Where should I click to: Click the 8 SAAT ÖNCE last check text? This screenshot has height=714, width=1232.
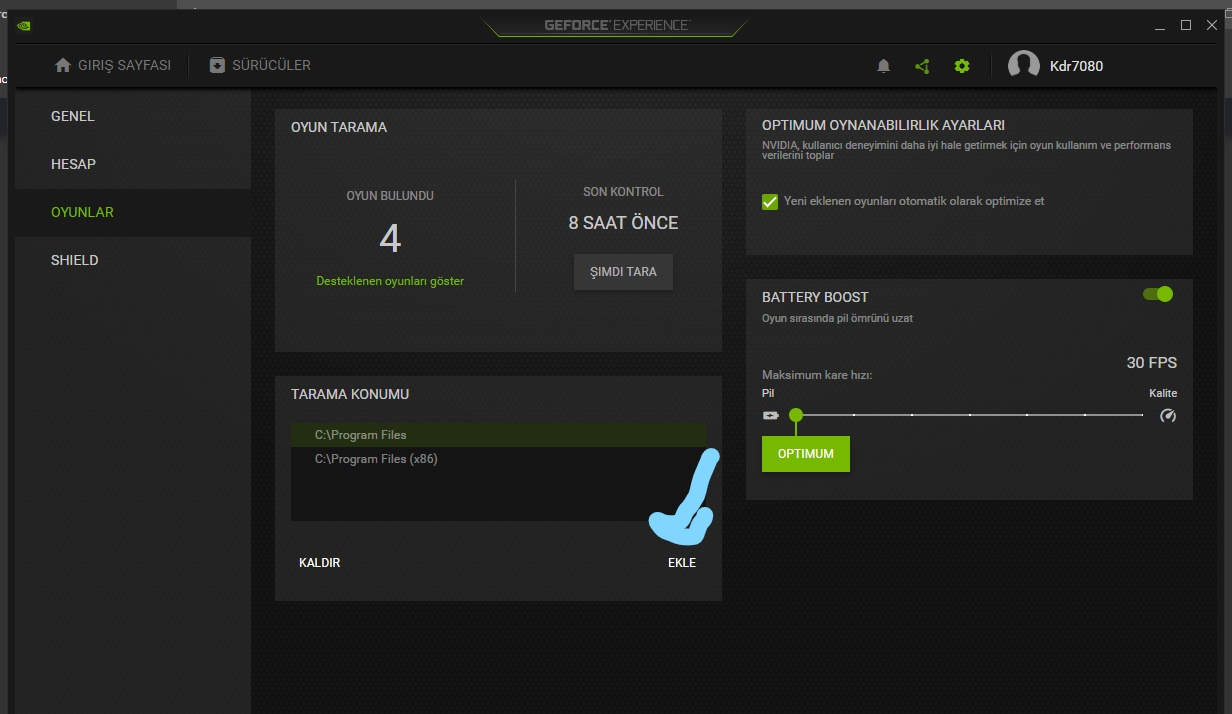coord(623,223)
